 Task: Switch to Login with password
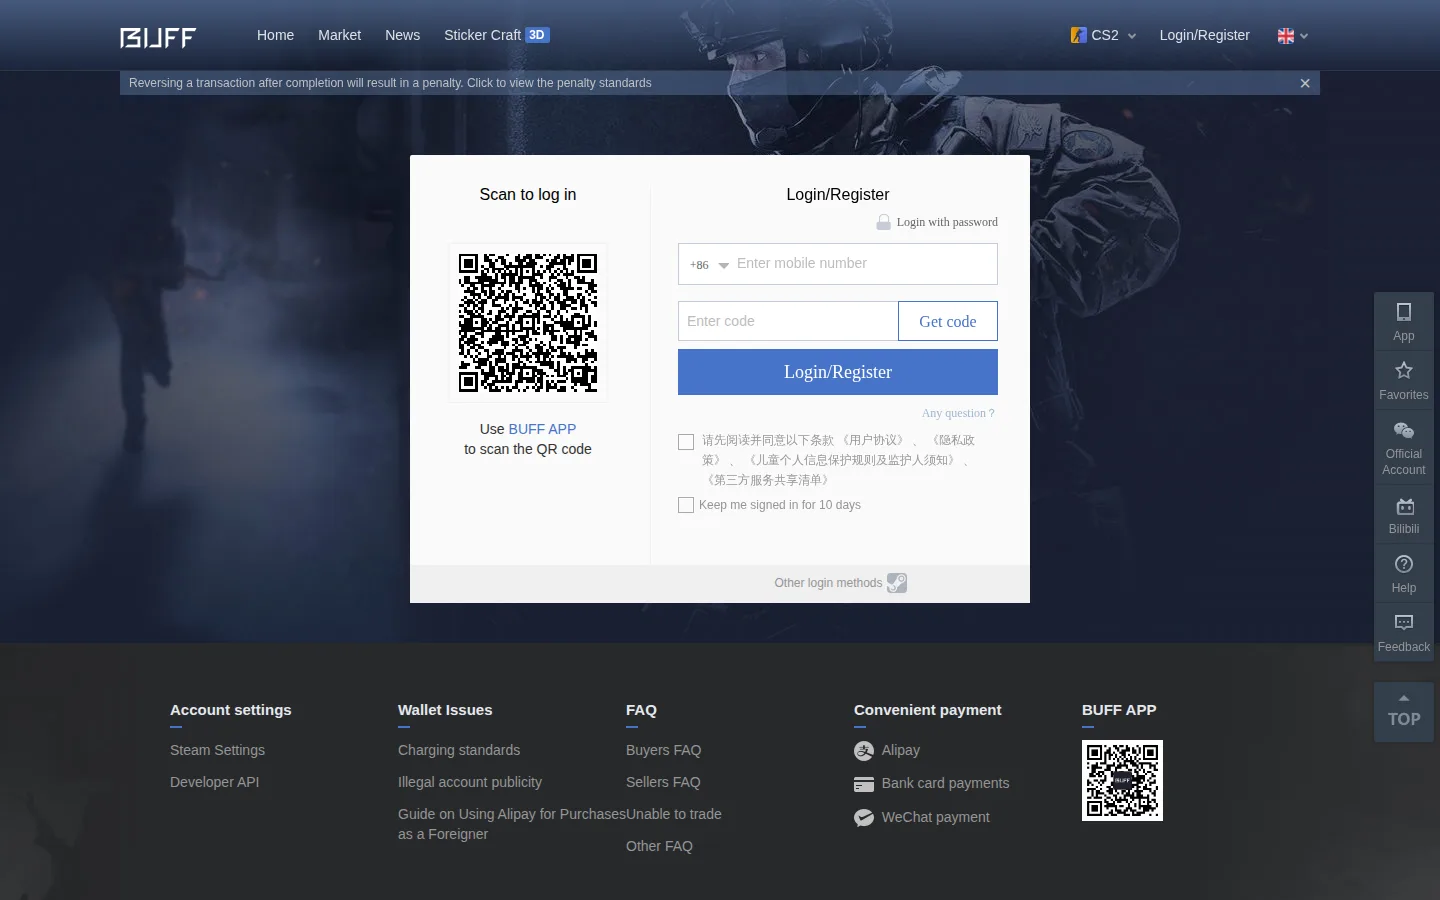click(x=947, y=222)
